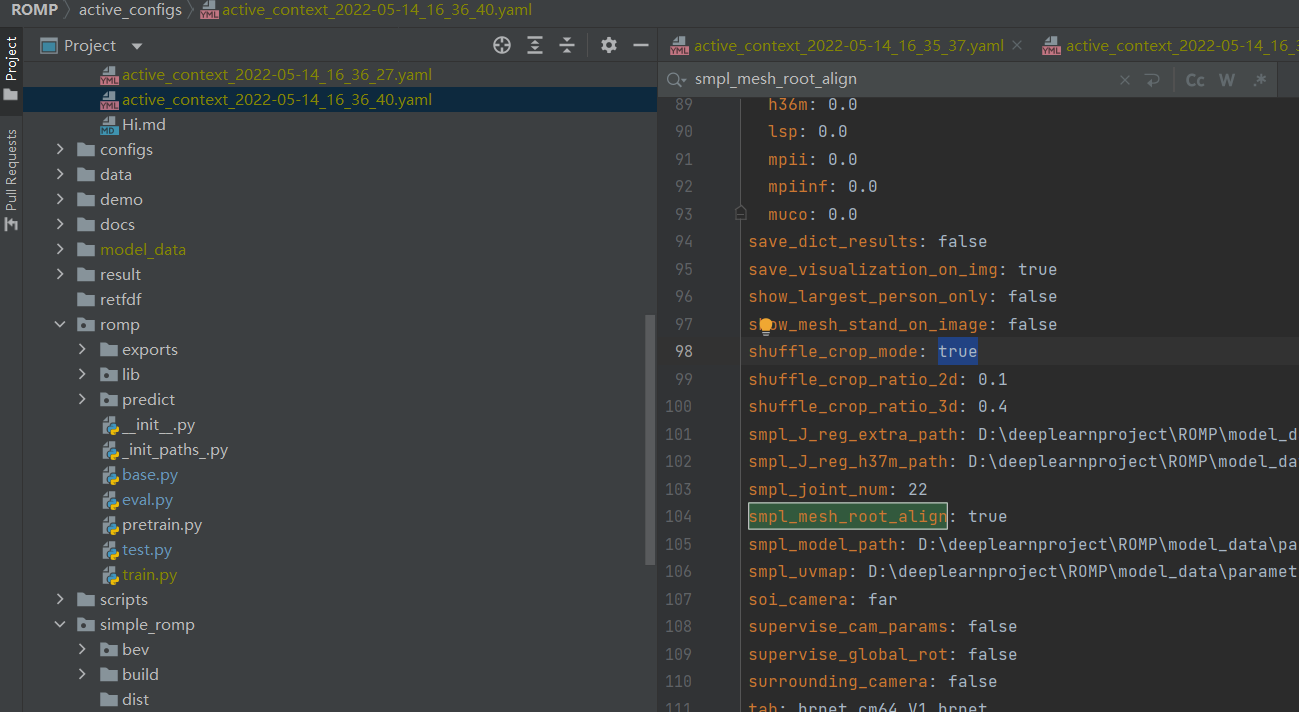Click the new-line arrow button in search
The image size is (1299, 712).
point(1153,79)
